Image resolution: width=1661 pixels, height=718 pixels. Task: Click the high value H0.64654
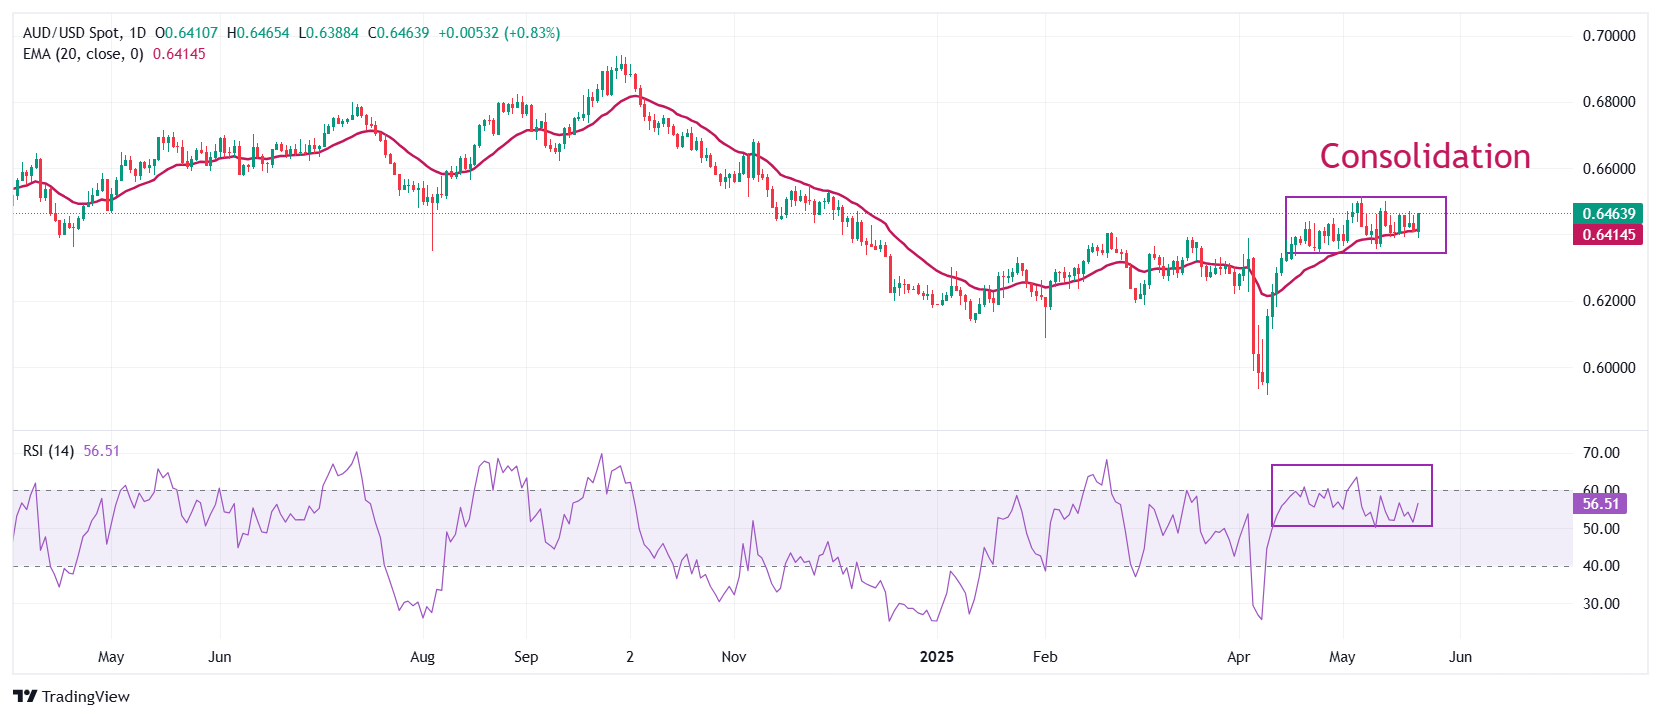(x=258, y=33)
